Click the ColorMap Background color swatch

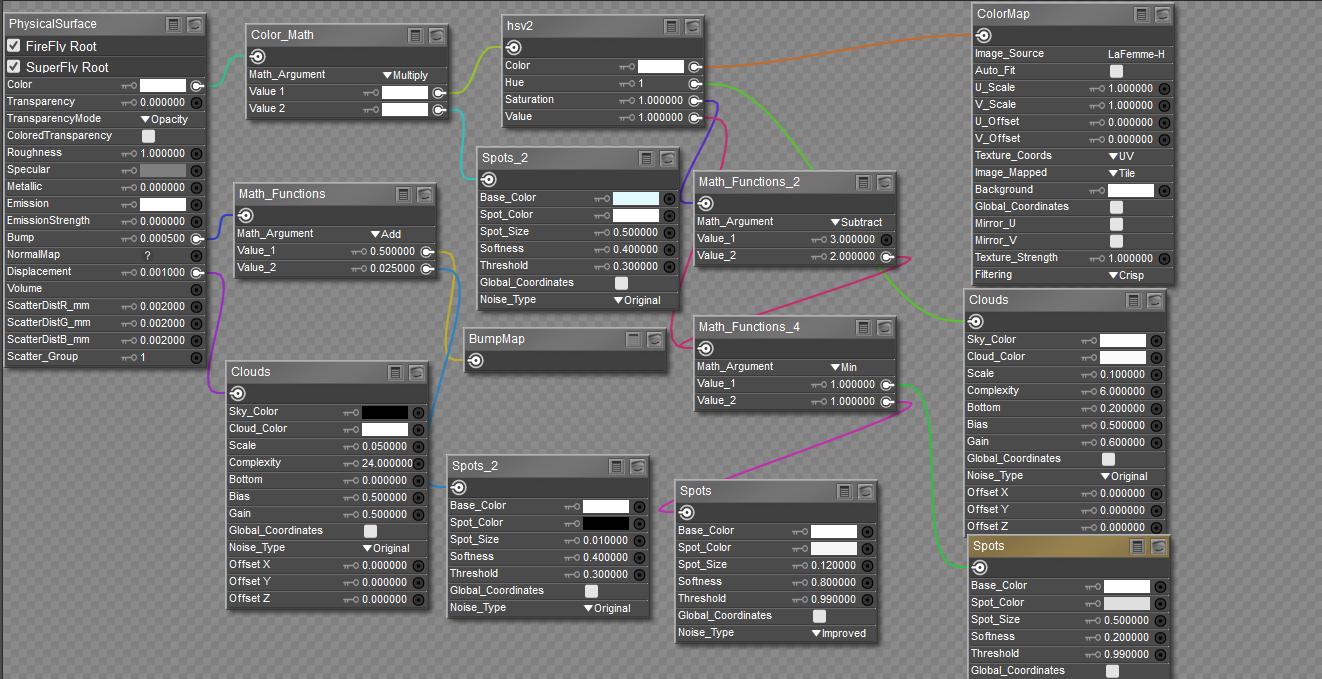point(1131,190)
